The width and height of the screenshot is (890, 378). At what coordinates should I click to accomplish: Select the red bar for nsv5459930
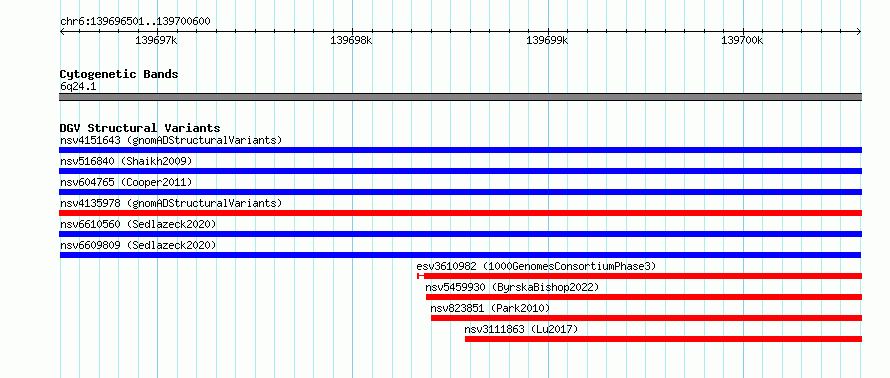tap(644, 297)
